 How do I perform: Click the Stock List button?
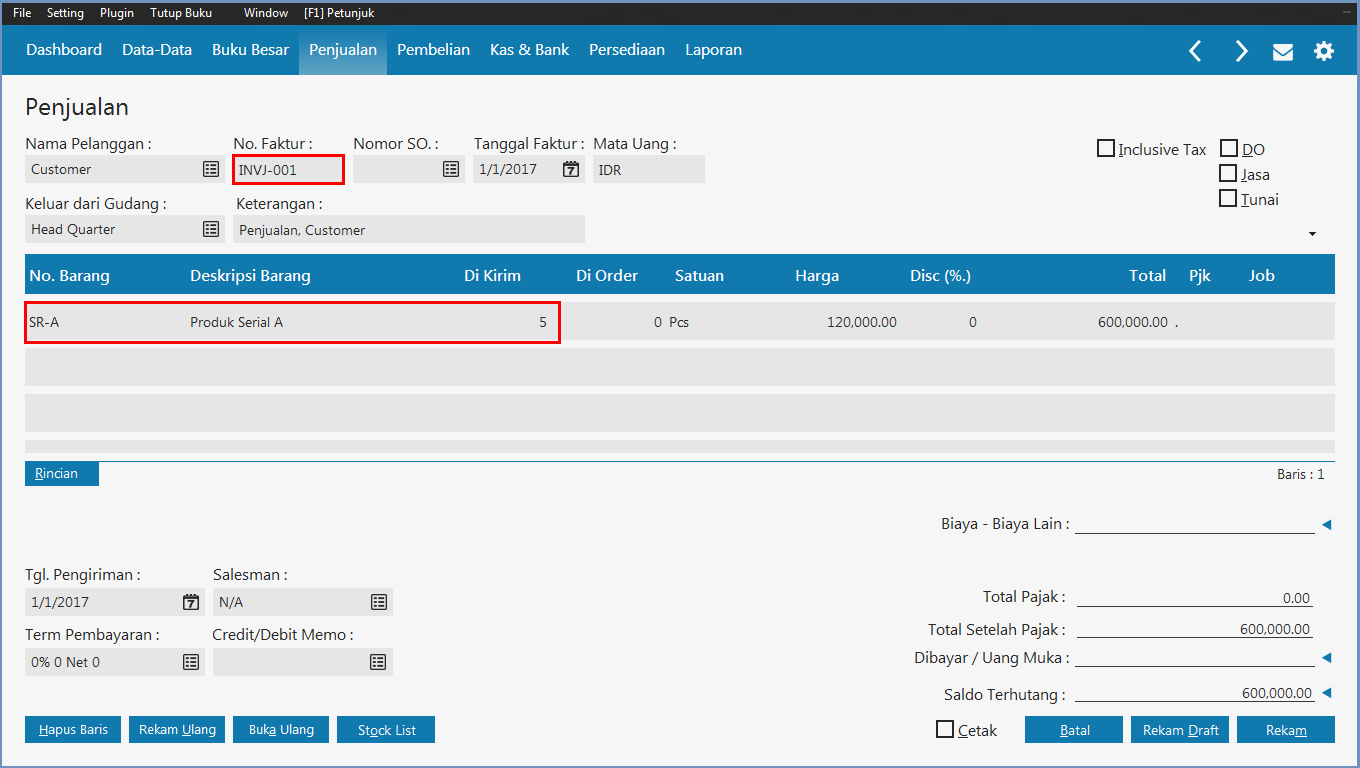click(x=386, y=730)
